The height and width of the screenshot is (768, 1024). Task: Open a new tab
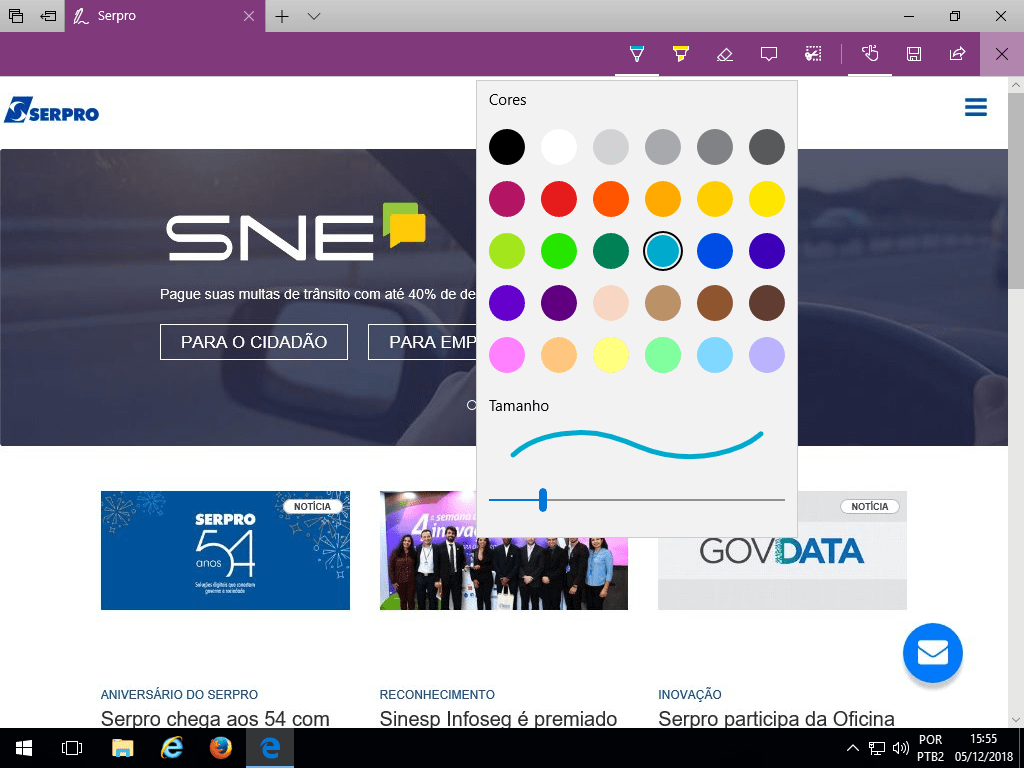282,16
